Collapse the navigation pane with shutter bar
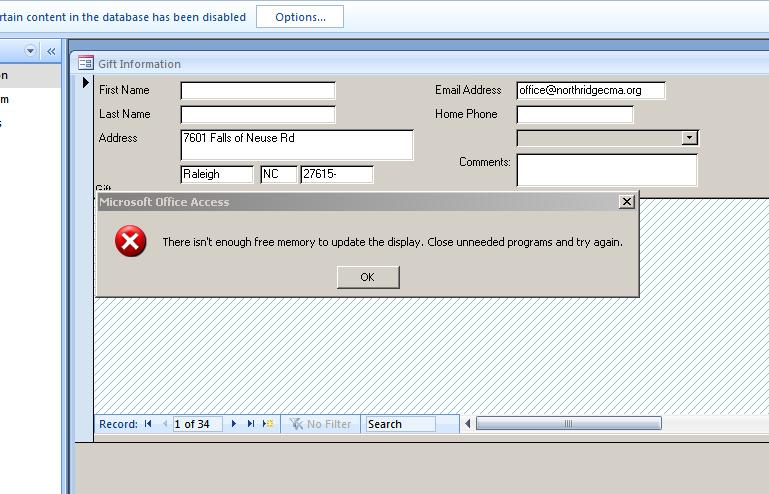This screenshot has height=494, width=769. [50, 51]
